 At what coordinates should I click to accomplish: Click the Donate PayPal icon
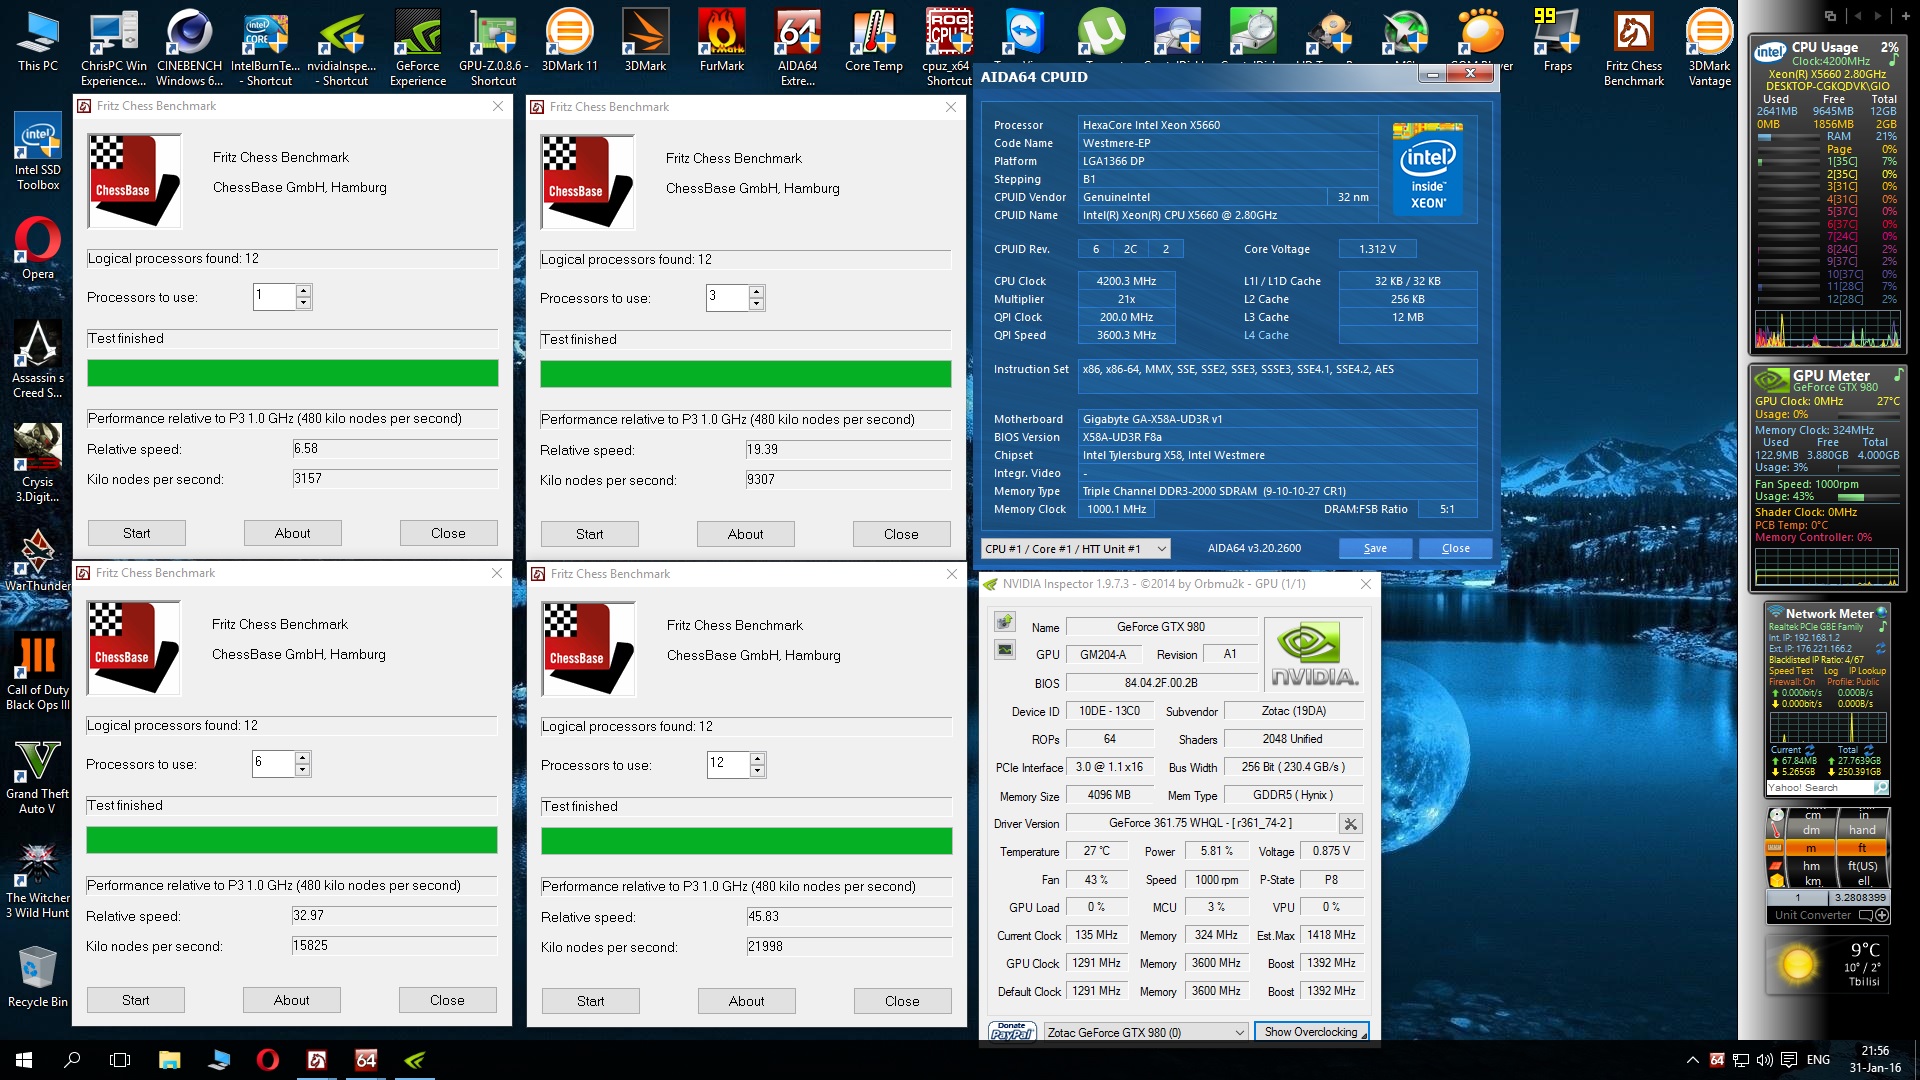click(1011, 1032)
